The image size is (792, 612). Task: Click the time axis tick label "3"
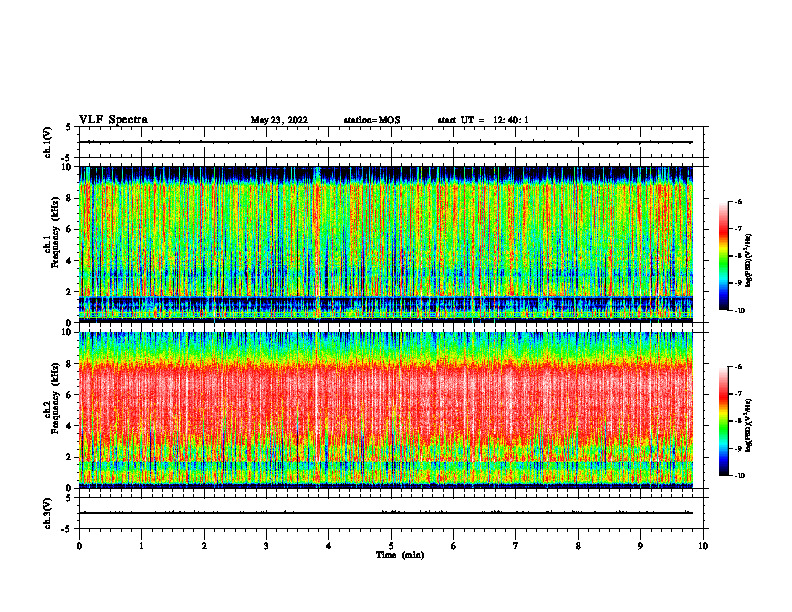pos(266,546)
